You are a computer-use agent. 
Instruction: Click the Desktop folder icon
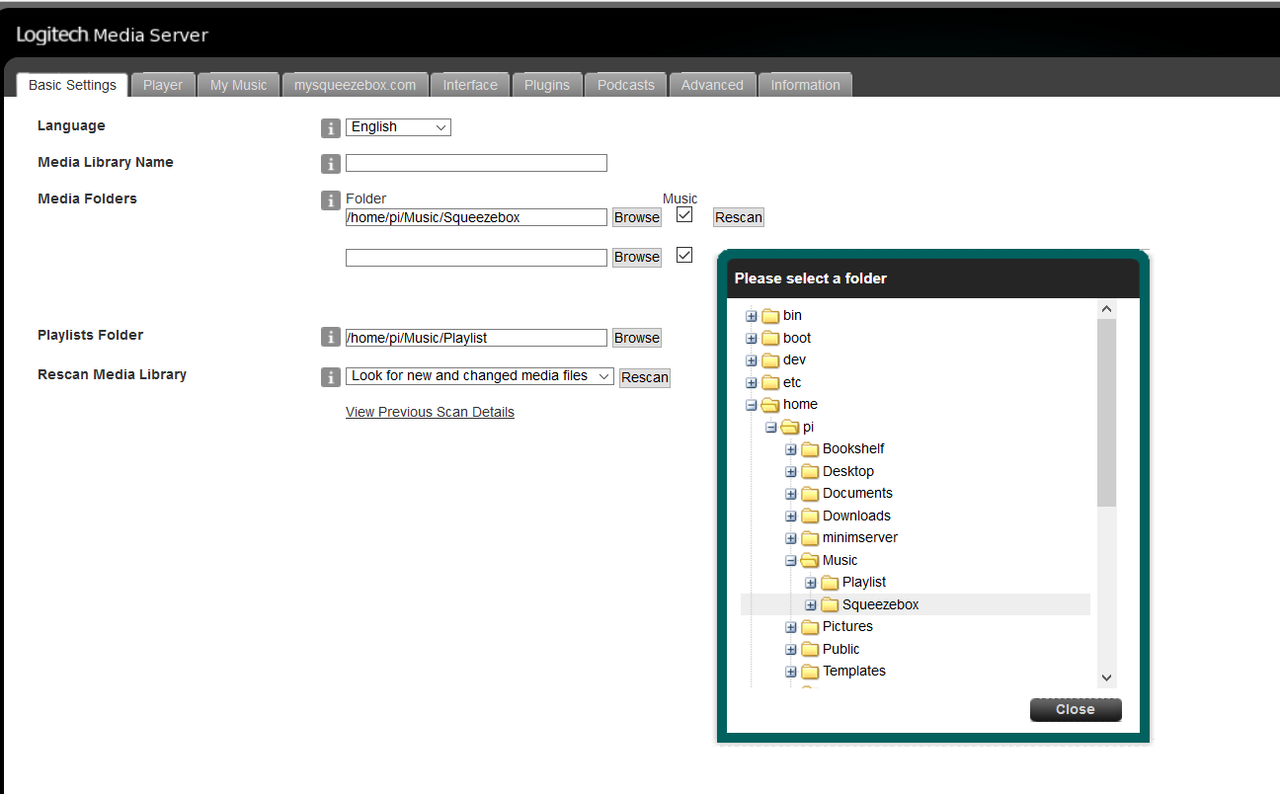810,472
